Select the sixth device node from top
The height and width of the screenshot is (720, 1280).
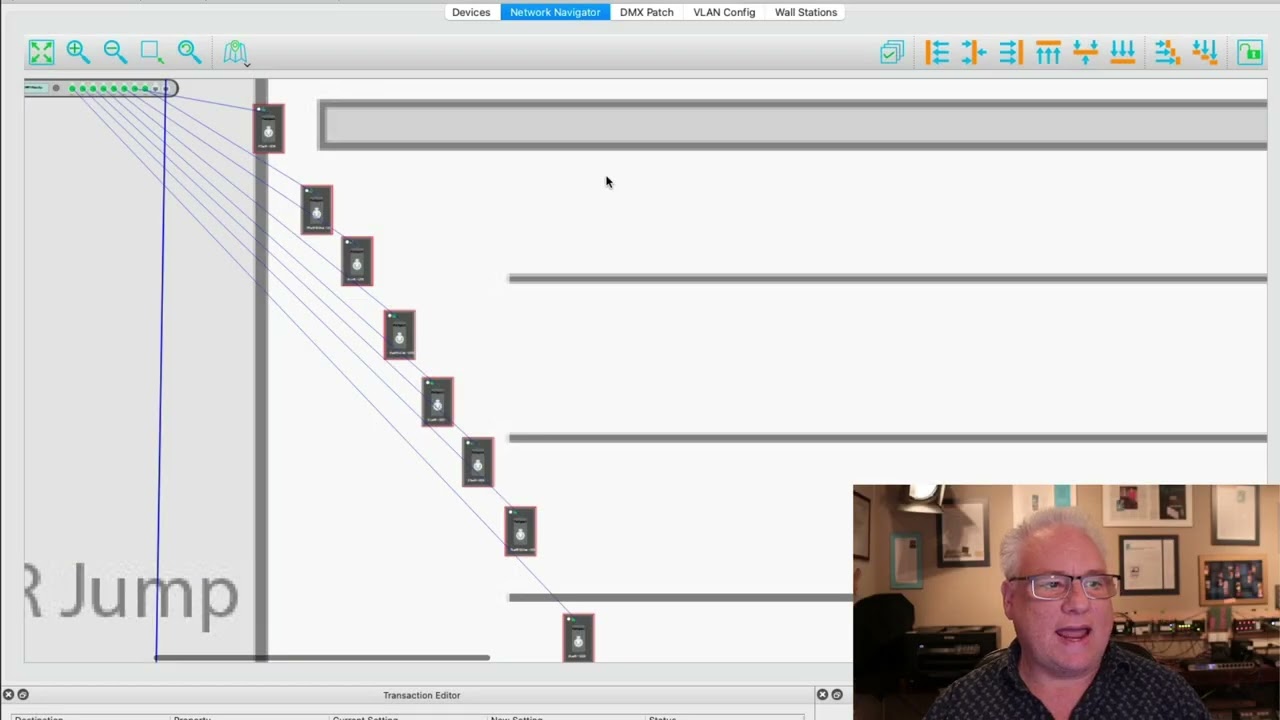(x=478, y=462)
